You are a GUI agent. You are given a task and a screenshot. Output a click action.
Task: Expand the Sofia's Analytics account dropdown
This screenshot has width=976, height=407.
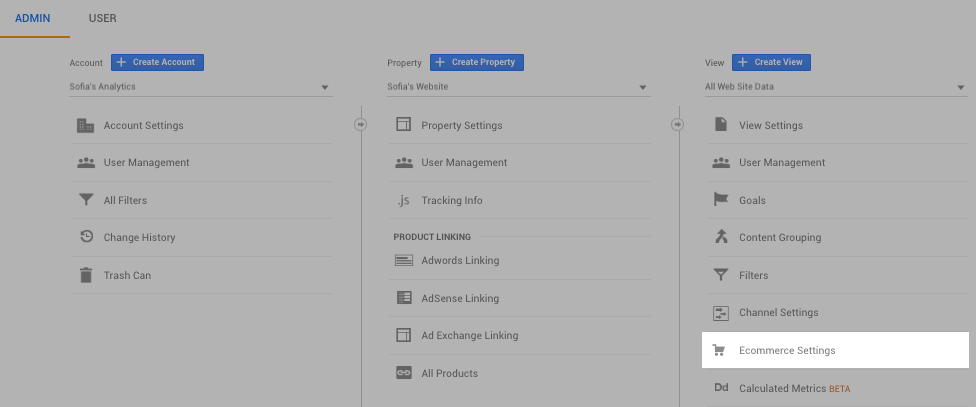(x=325, y=87)
